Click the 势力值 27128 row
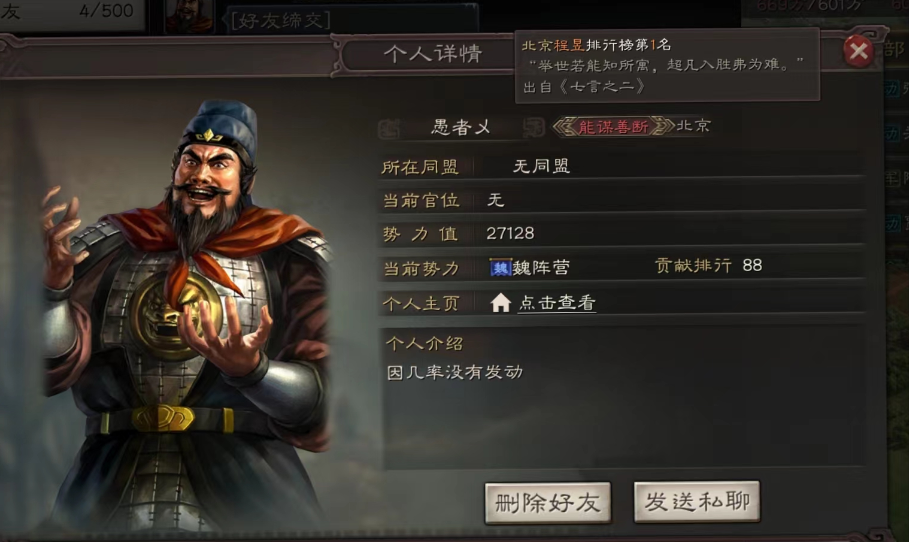The height and width of the screenshot is (542, 909). click(621, 234)
